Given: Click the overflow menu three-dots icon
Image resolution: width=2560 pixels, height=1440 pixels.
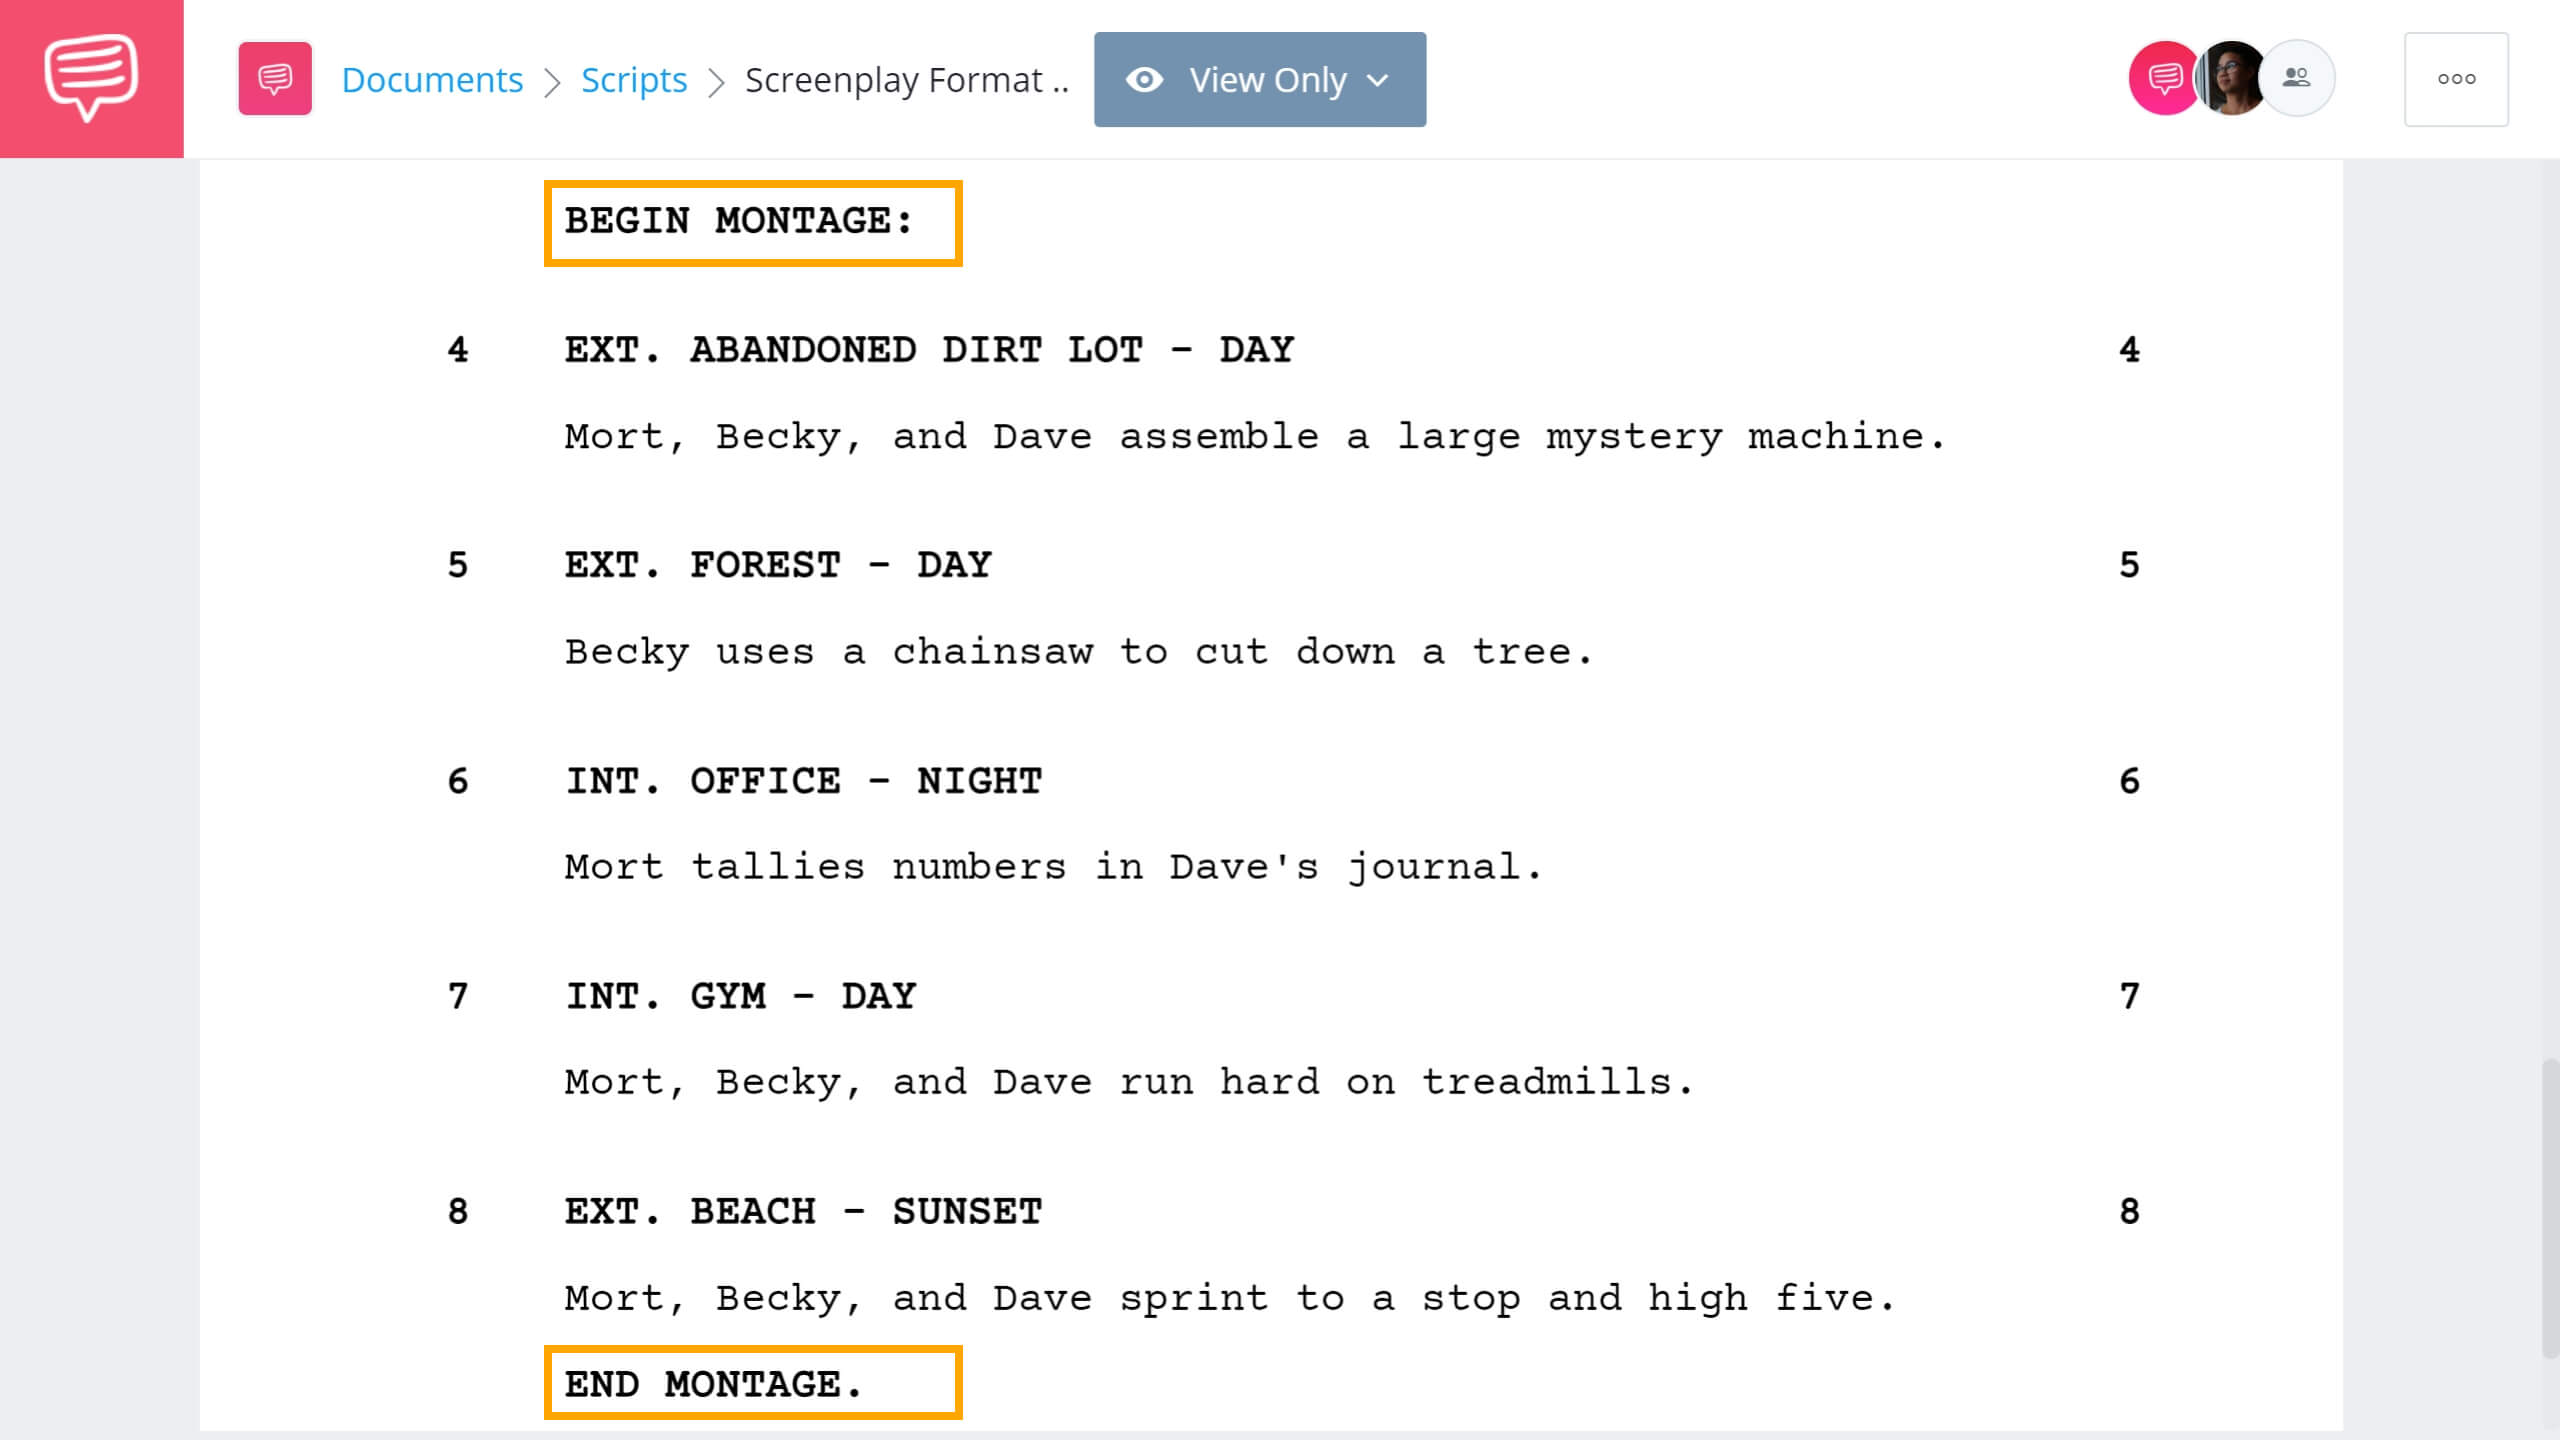Looking at the screenshot, I should pyautogui.click(x=2456, y=79).
